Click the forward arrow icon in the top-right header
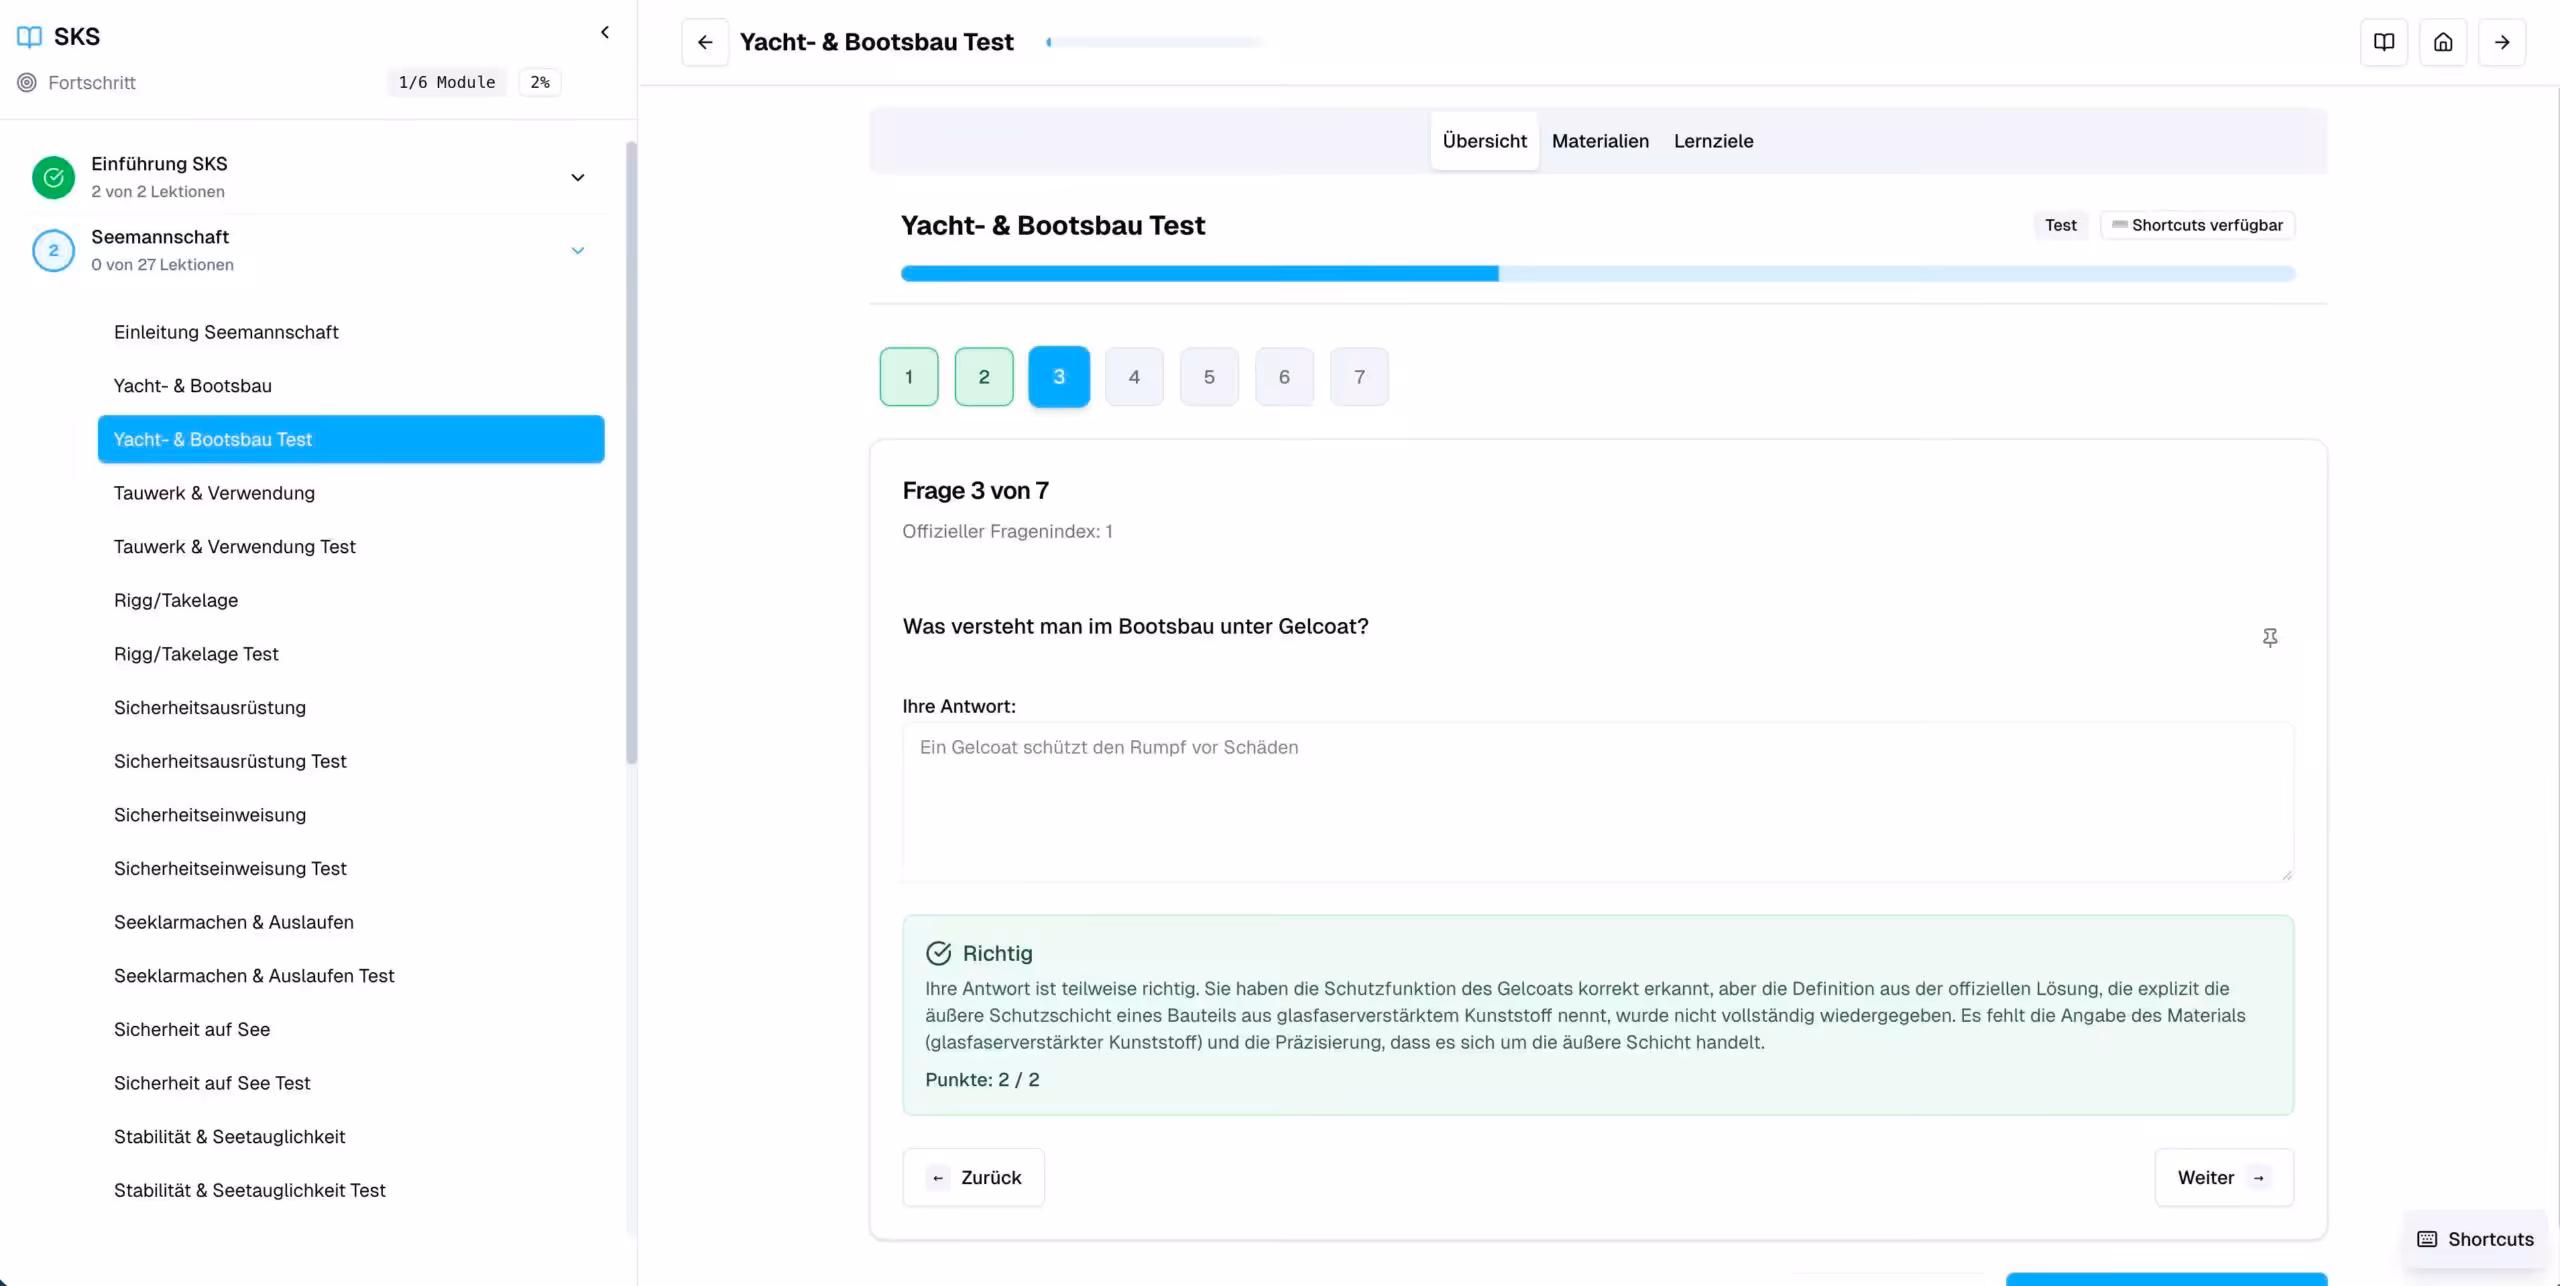Viewport: 2560px width, 1286px height. pyautogui.click(x=2502, y=42)
